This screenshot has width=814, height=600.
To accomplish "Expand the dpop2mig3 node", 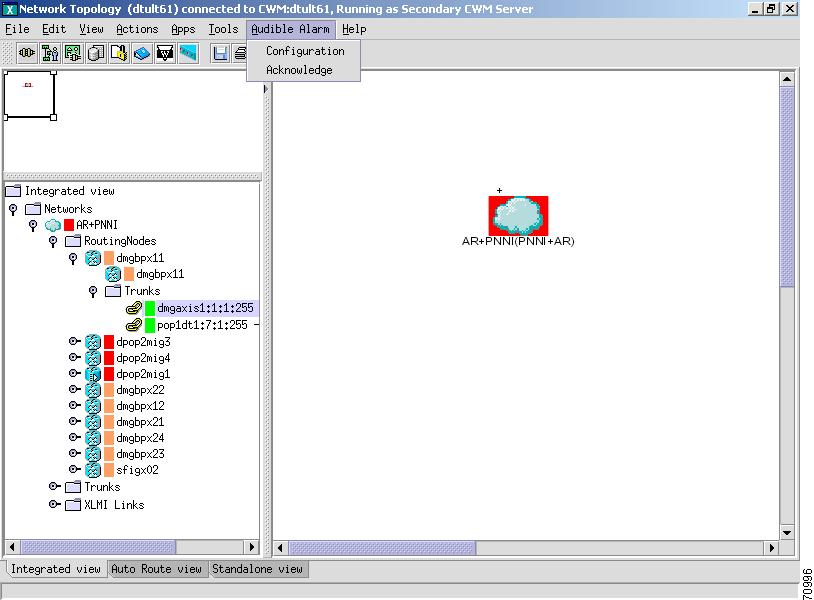I will click(75, 342).
